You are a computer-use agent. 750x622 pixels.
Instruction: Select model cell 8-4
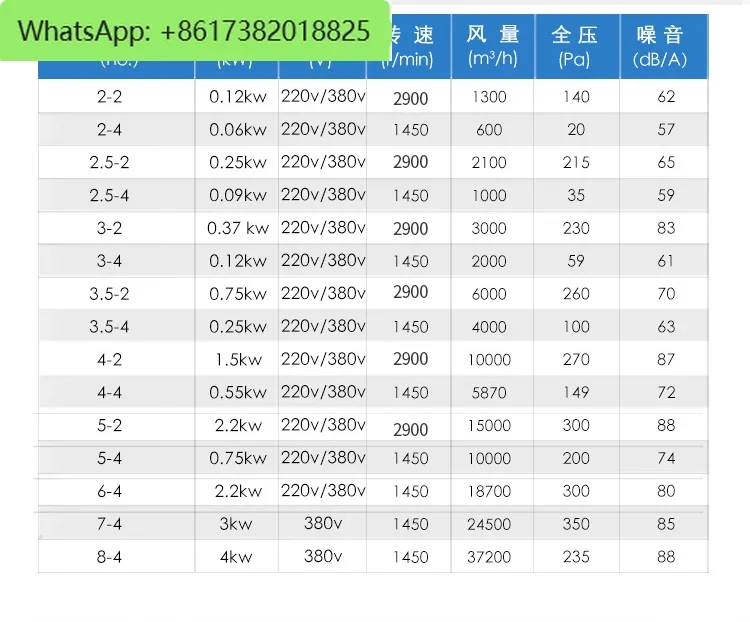point(110,556)
